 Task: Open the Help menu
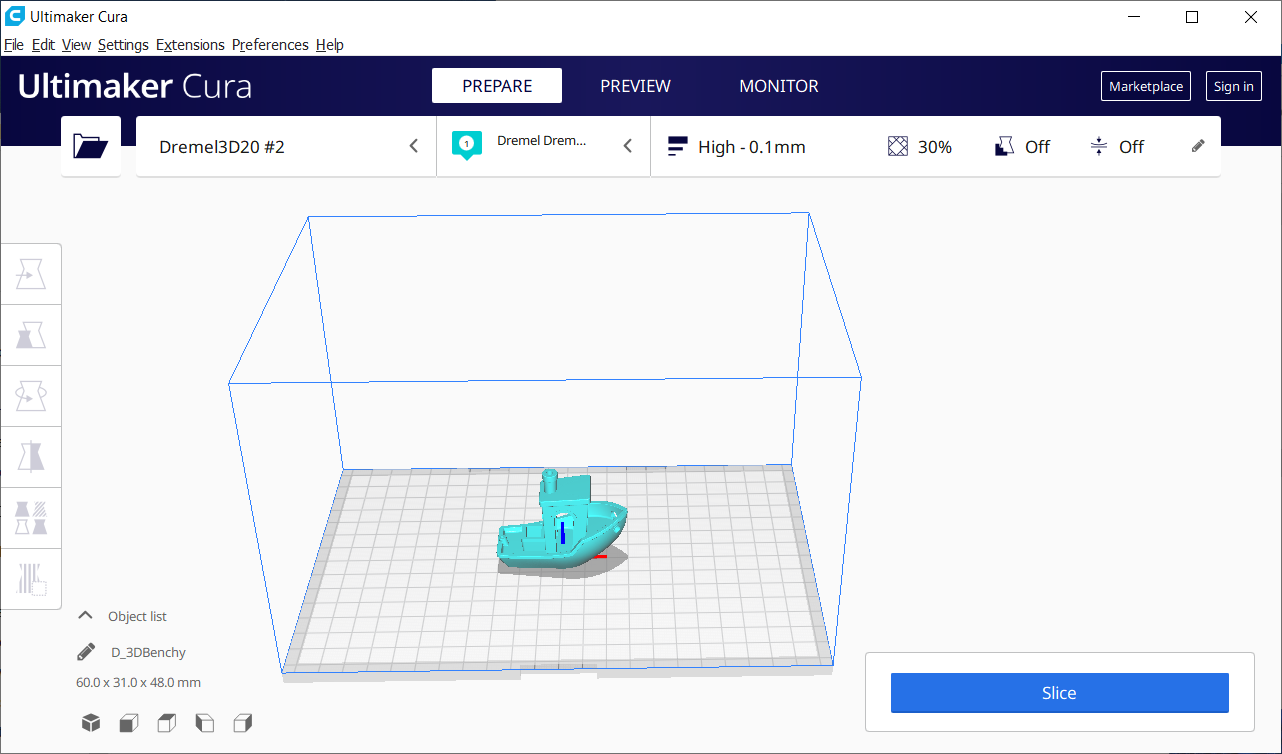(x=330, y=45)
